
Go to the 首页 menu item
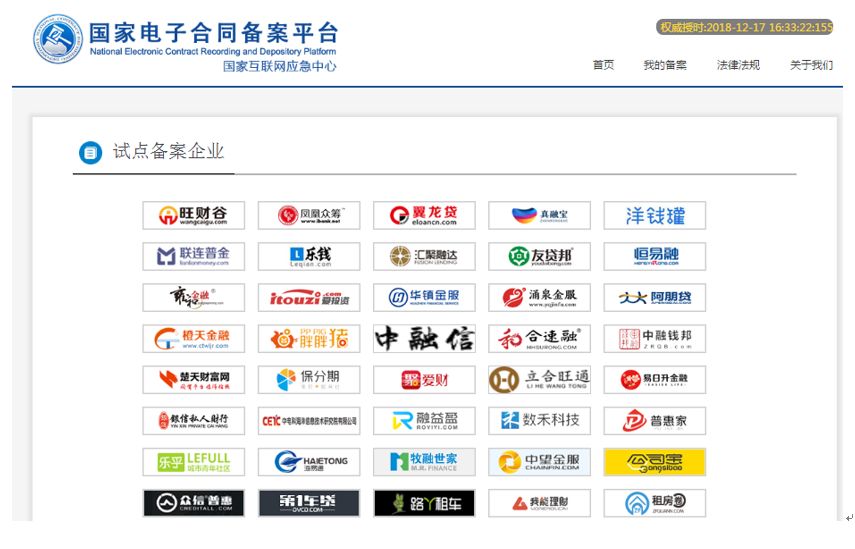pos(603,65)
